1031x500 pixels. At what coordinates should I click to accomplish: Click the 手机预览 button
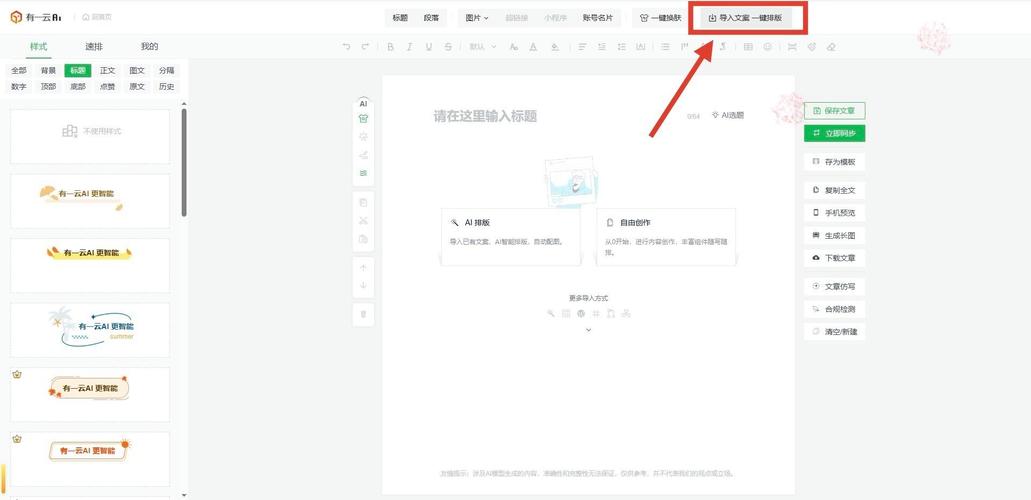(x=834, y=213)
